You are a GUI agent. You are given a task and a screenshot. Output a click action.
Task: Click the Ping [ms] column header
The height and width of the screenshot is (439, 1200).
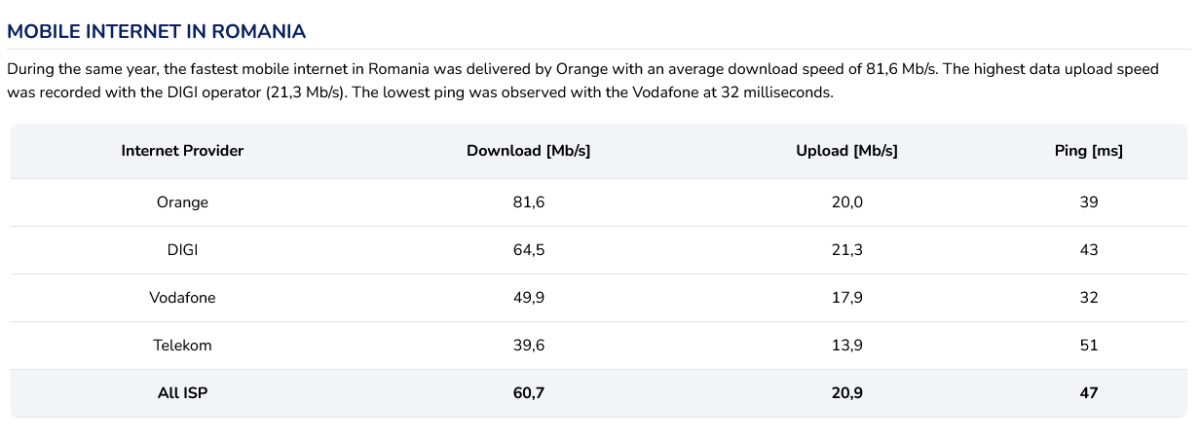(1089, 151)
